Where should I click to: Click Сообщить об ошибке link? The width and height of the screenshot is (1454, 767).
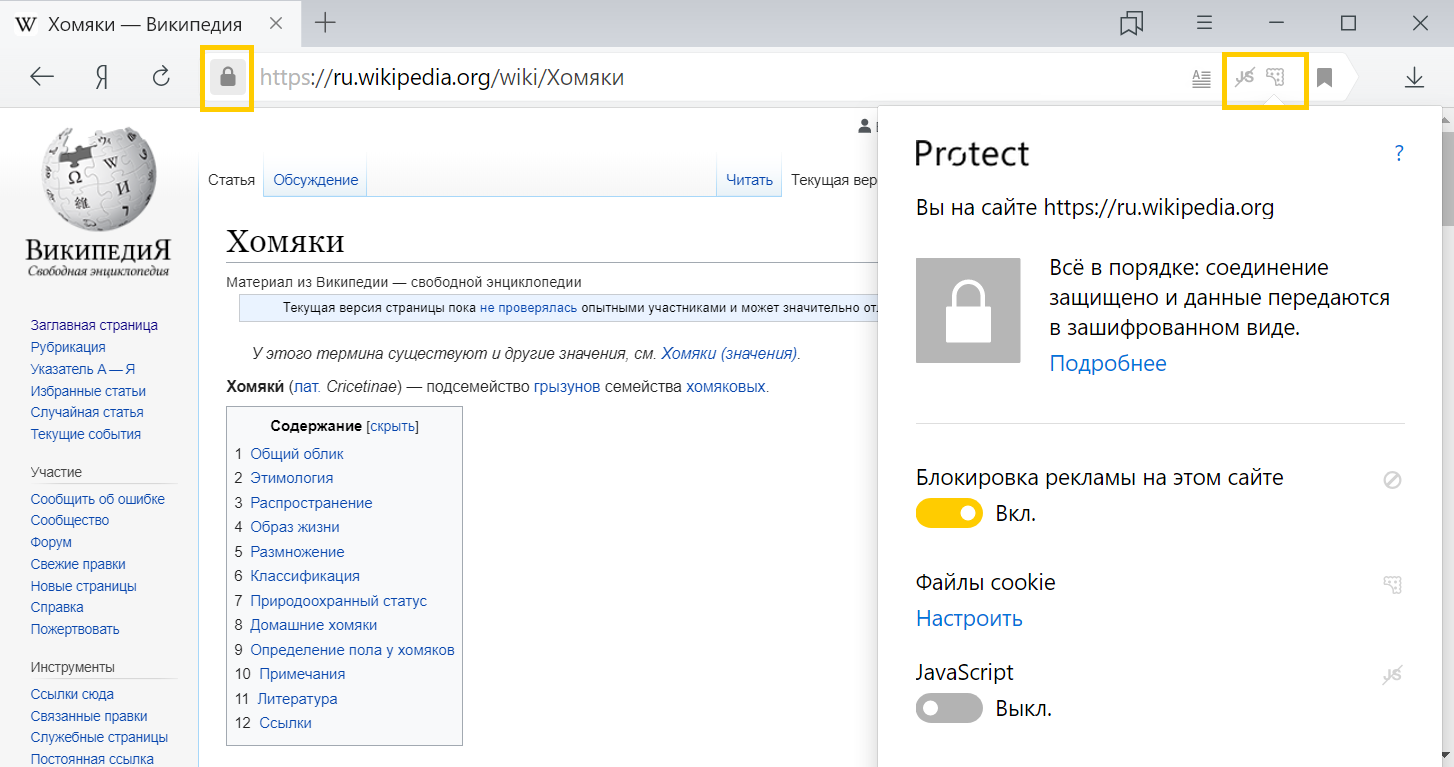98,499
